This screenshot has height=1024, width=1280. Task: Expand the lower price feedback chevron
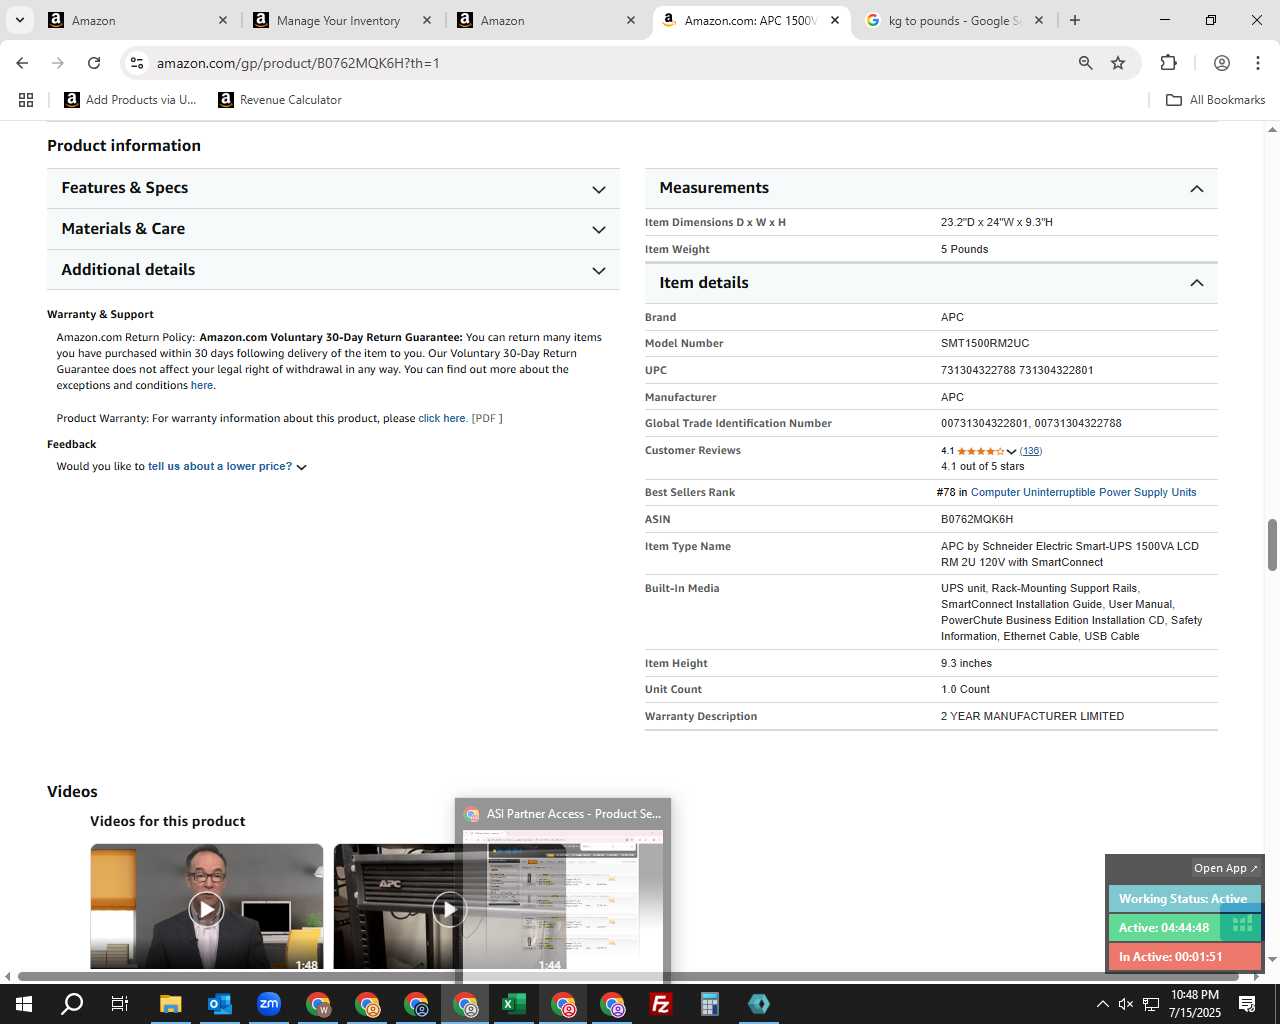click(x=301, y=467)
